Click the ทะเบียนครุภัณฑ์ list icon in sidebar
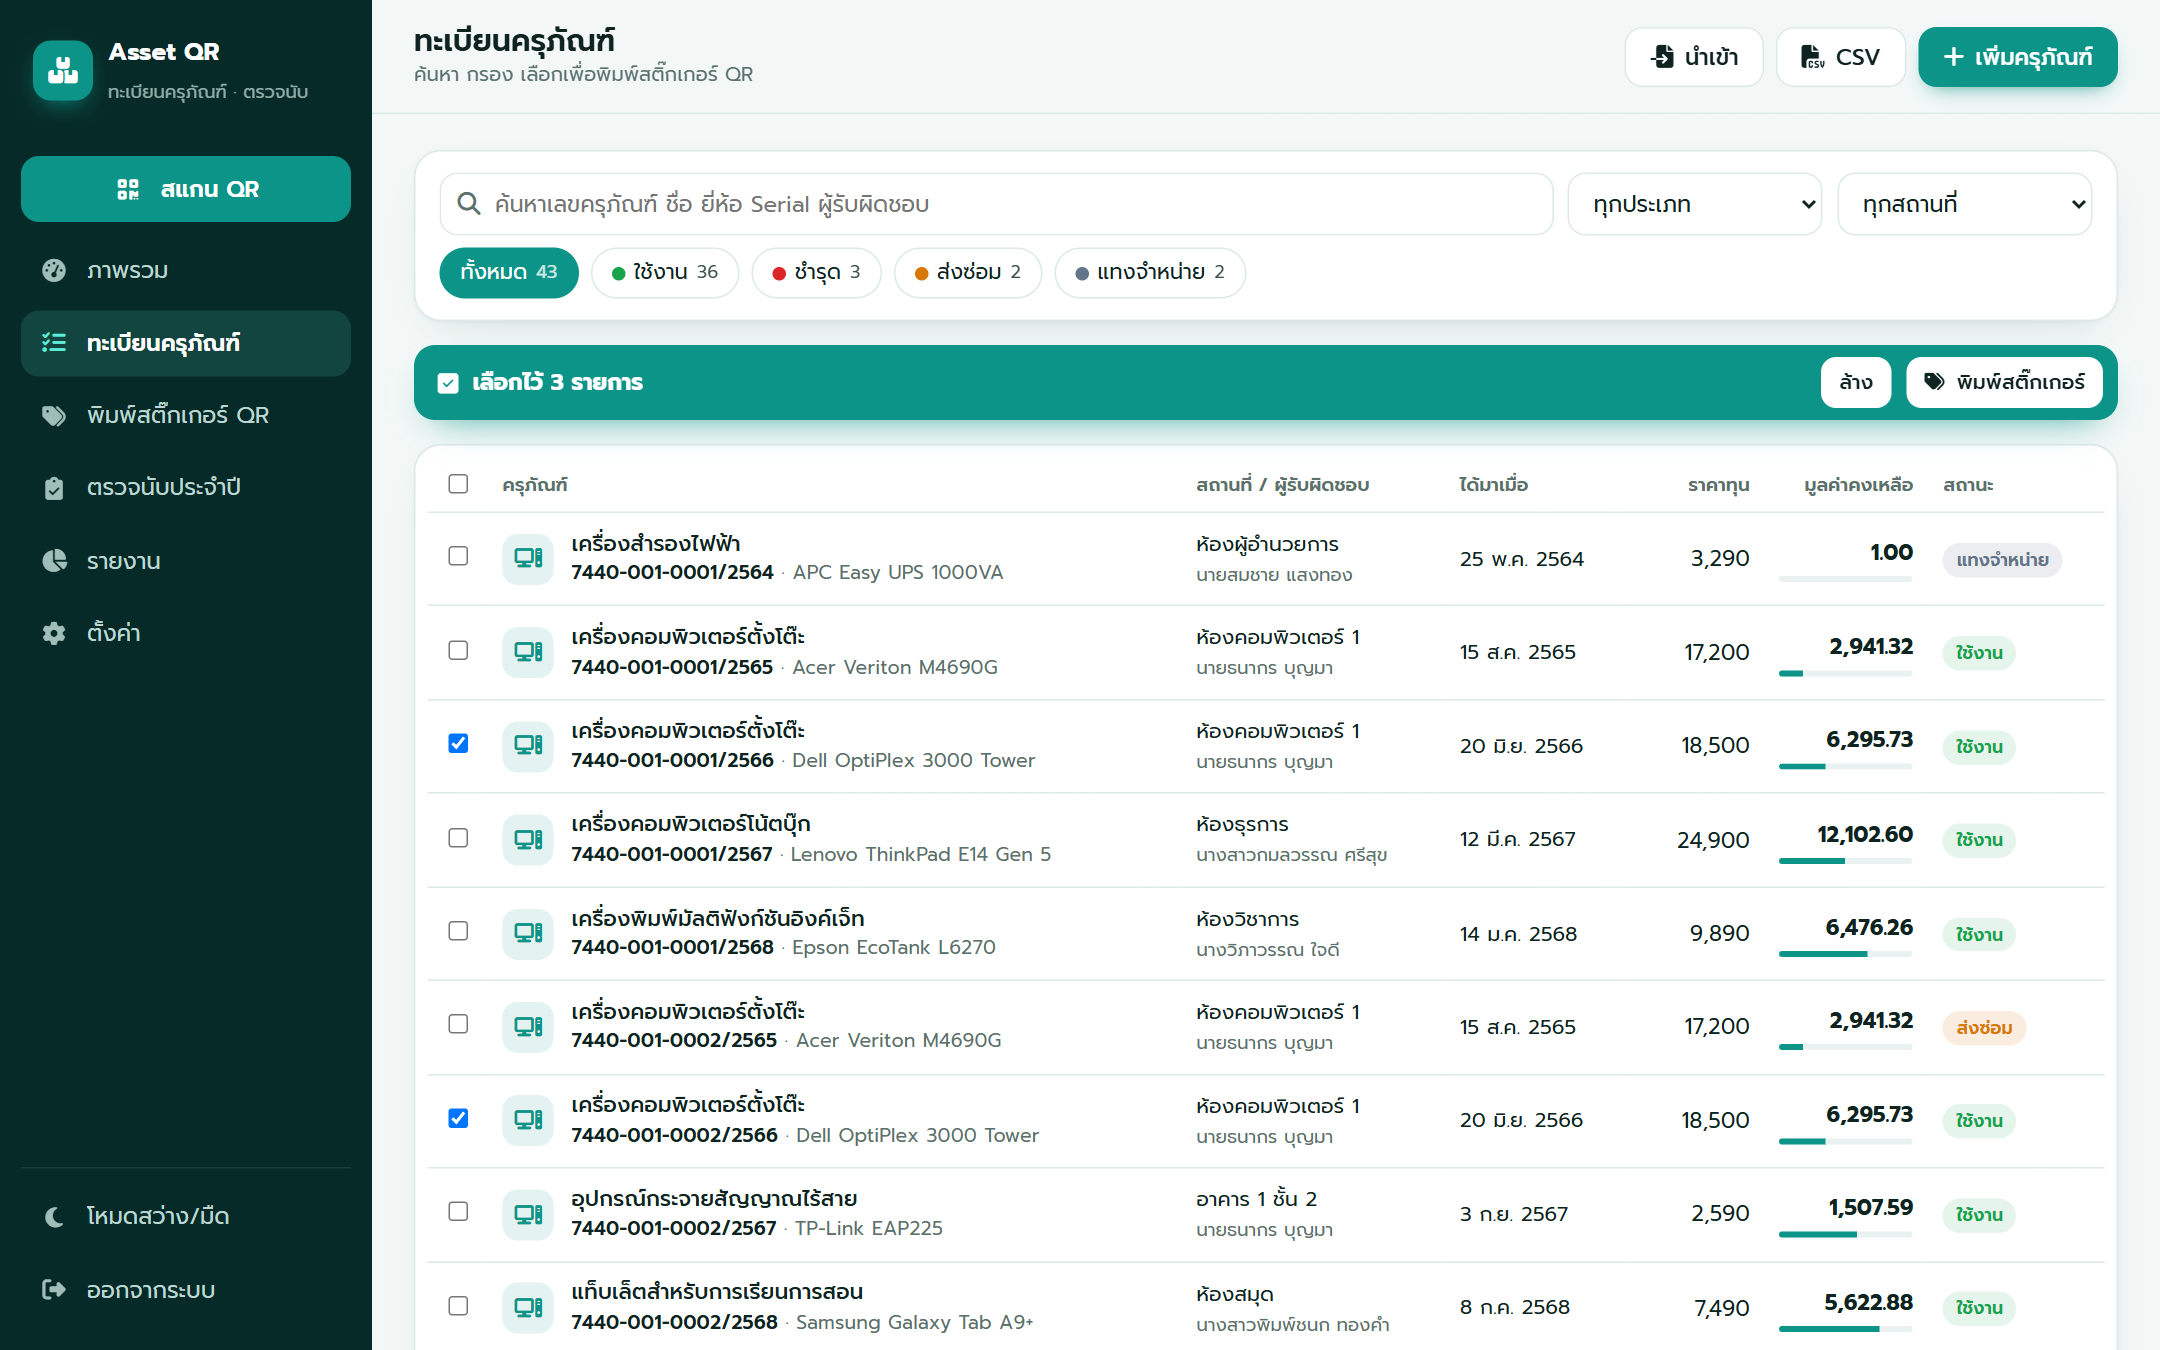The image size is (2160, 1350). pos(54,343)
